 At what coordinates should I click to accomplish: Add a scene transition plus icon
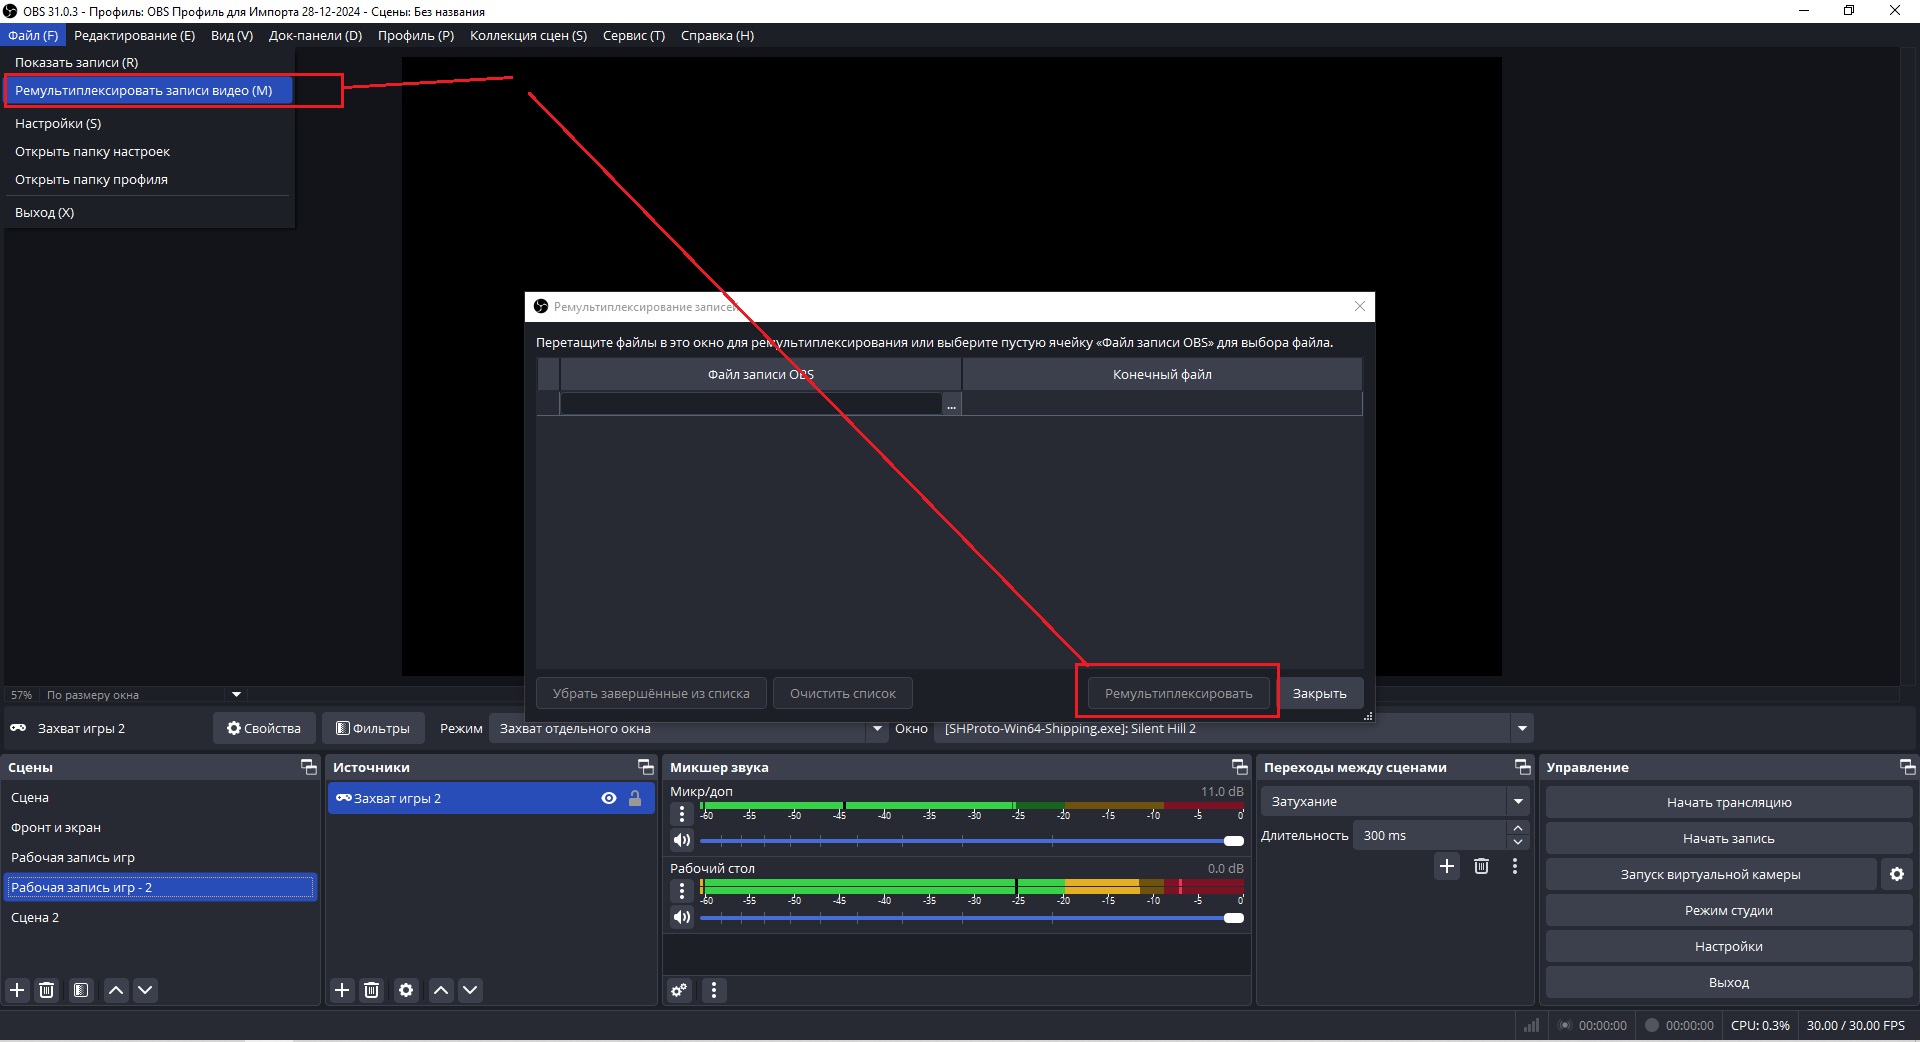(x=1447, y=866)
